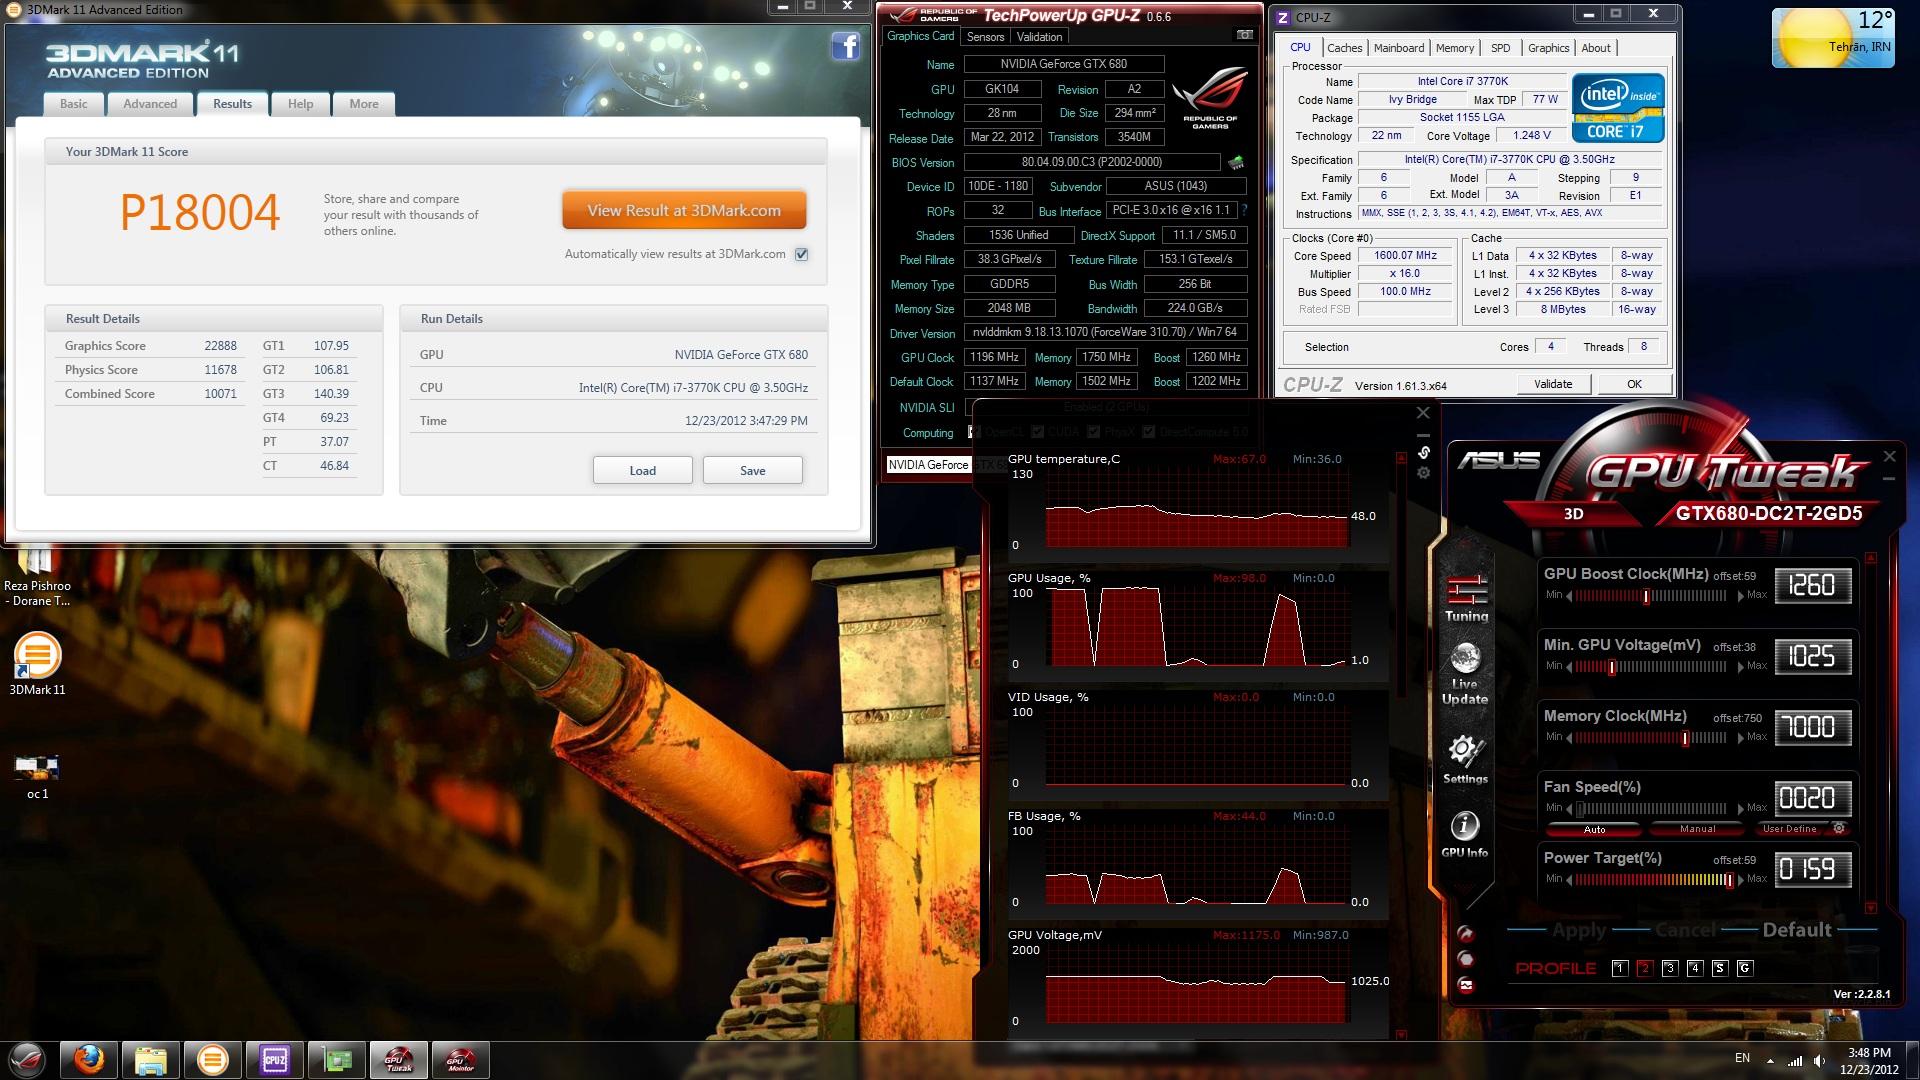Image resolution: width=1920 pixels, height=1080 pixels.
Task: Click the Facebook share icon in 3DMark
Action: click(846, 46)
